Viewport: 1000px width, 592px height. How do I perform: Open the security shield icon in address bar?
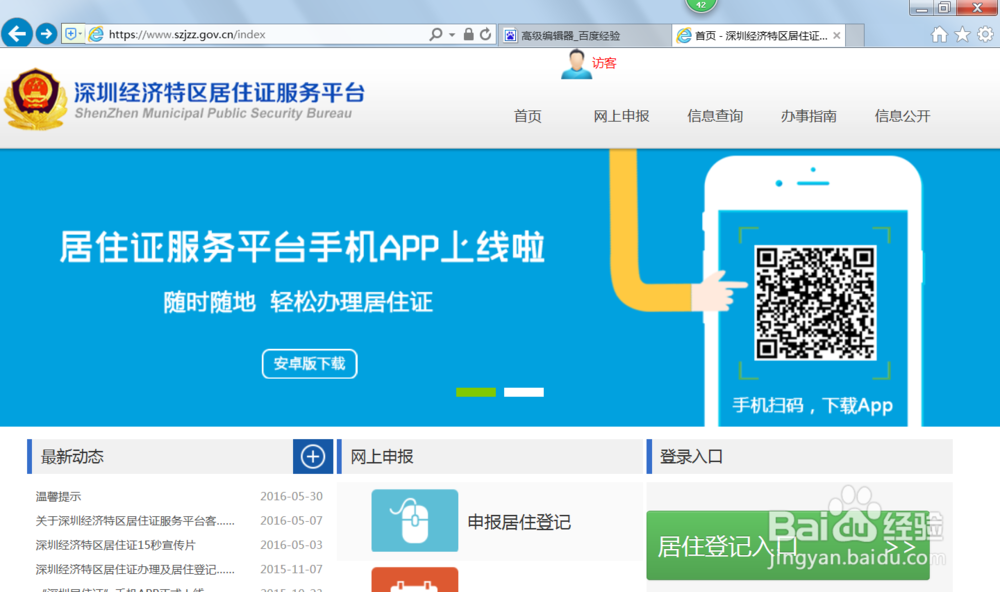[x=71, y=34]
